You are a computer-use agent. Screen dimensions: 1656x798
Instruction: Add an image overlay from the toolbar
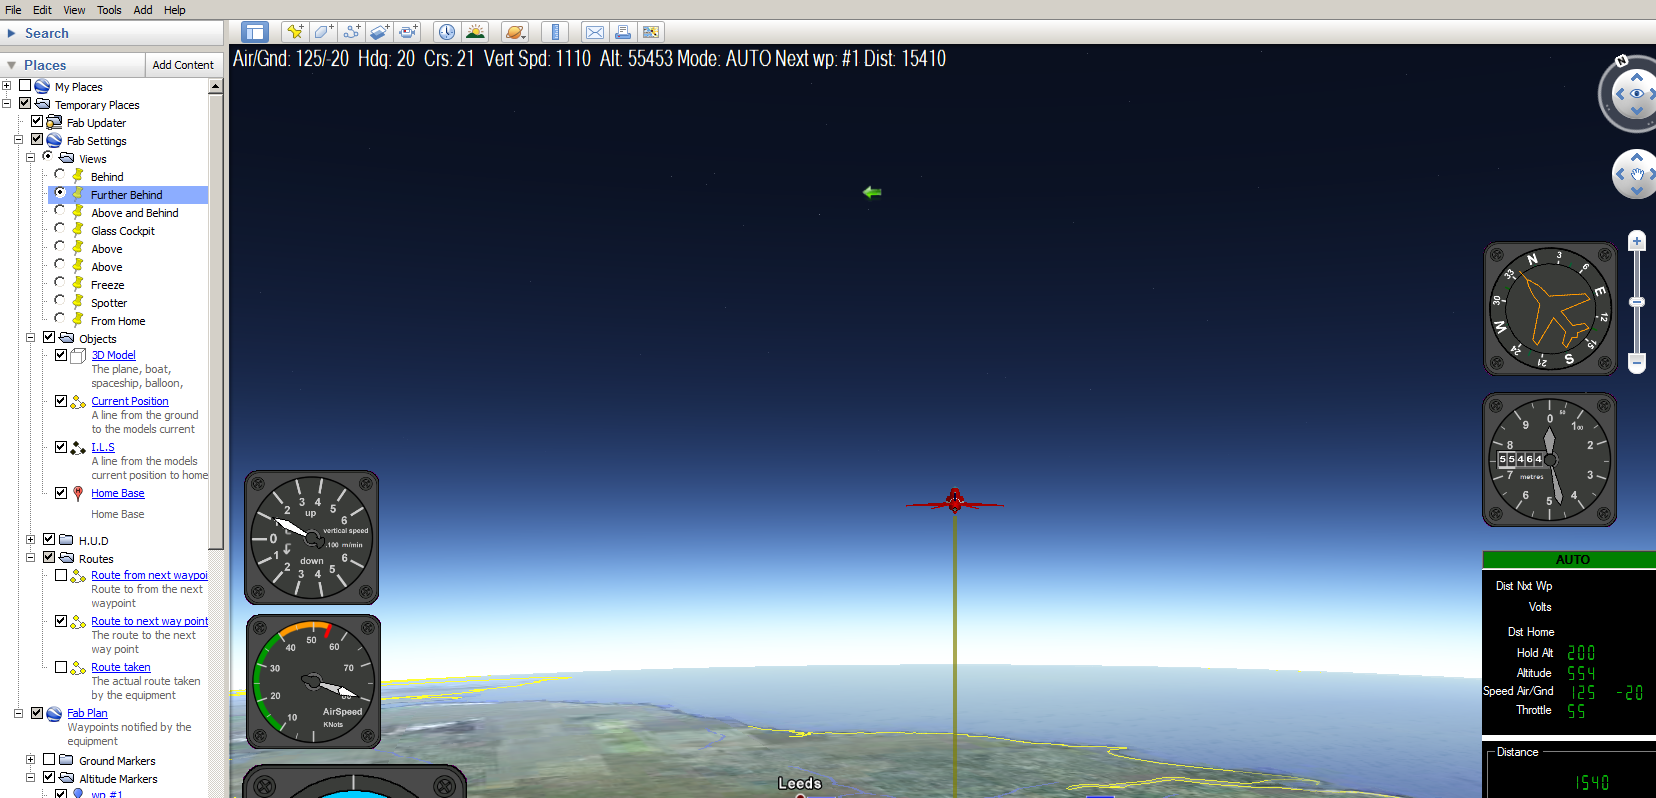379,32
